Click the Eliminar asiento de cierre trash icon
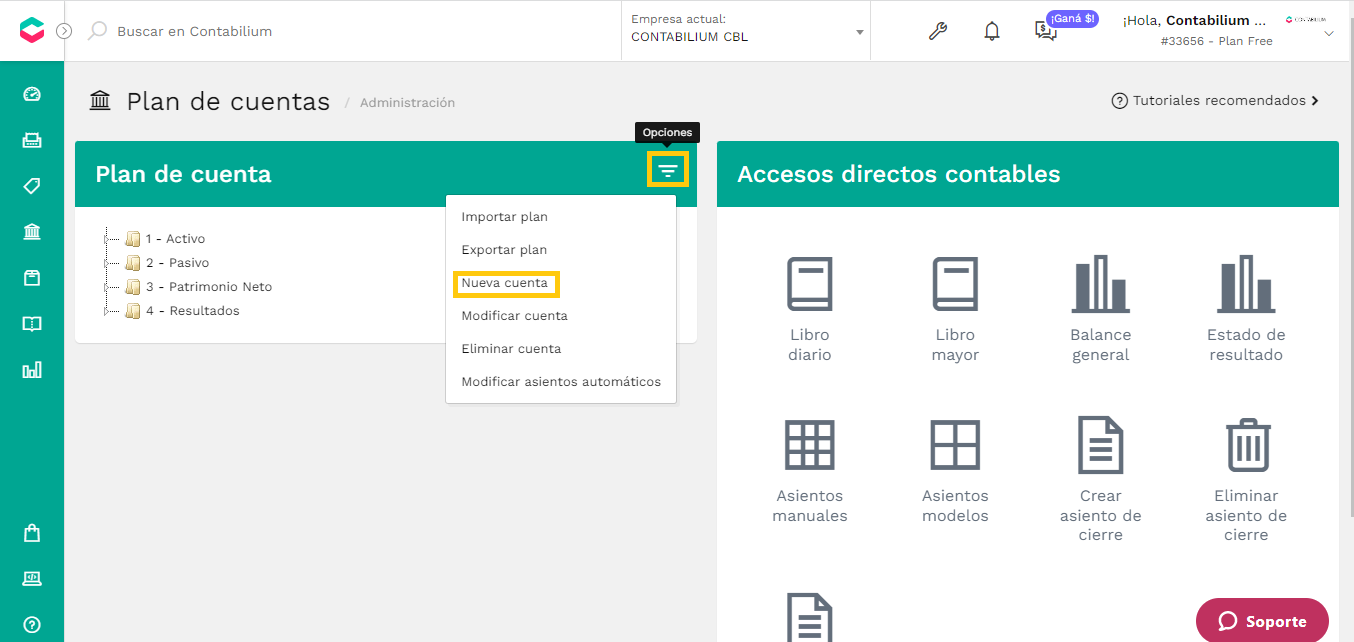 [x=1247, y=446]
